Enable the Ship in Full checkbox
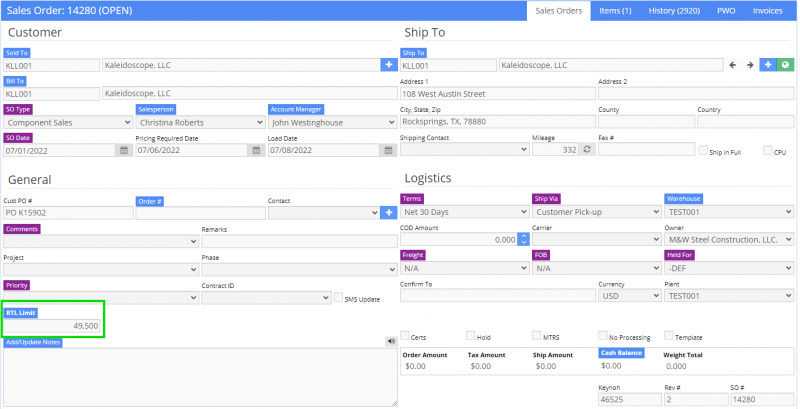 (703, 151)
